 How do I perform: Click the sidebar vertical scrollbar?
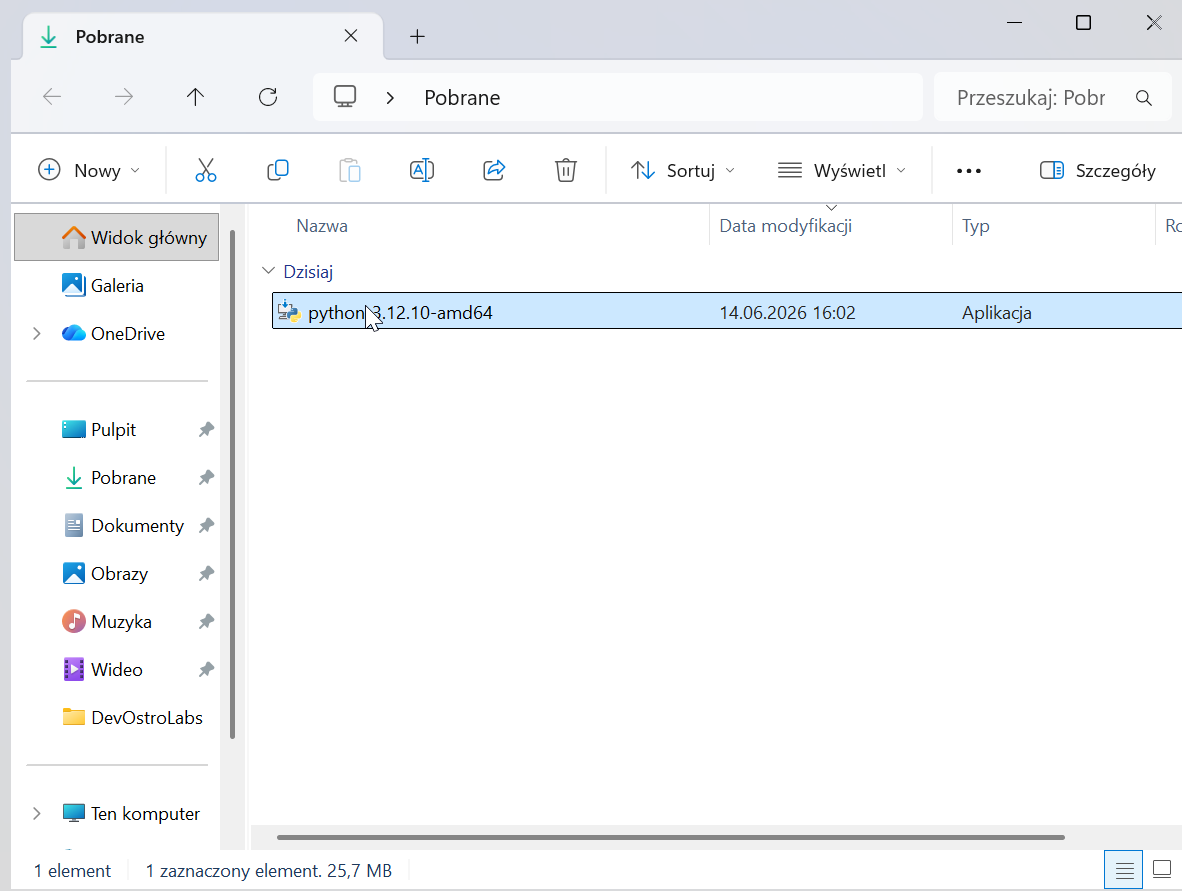[x=232, y=484]
